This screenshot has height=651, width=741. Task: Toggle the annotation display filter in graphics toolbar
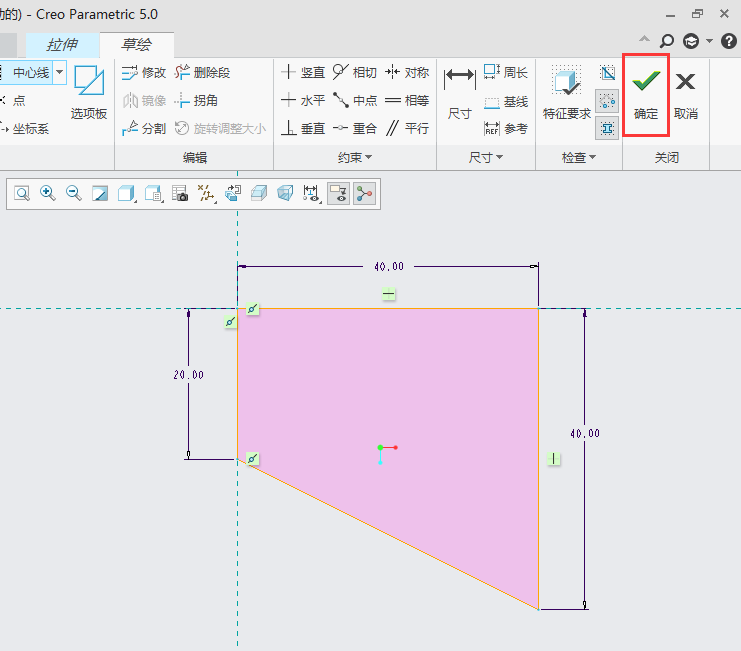(x=338, y=194)
